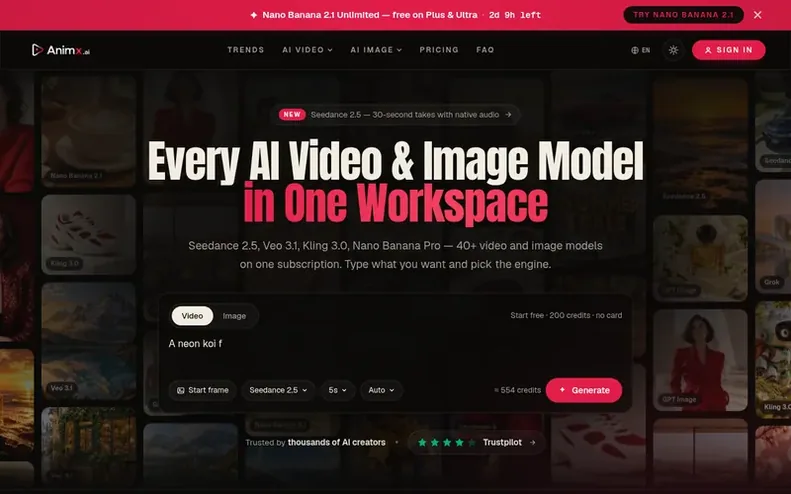Open the Trends menu item
Screen dimensions: 791x494
pos(246,50)
